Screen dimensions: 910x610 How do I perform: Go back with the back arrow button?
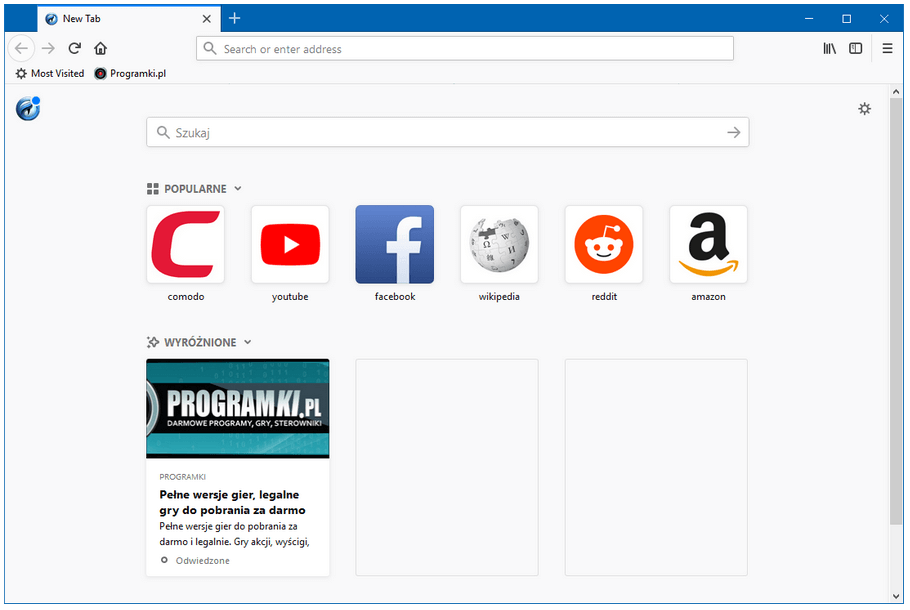point(21,48)
